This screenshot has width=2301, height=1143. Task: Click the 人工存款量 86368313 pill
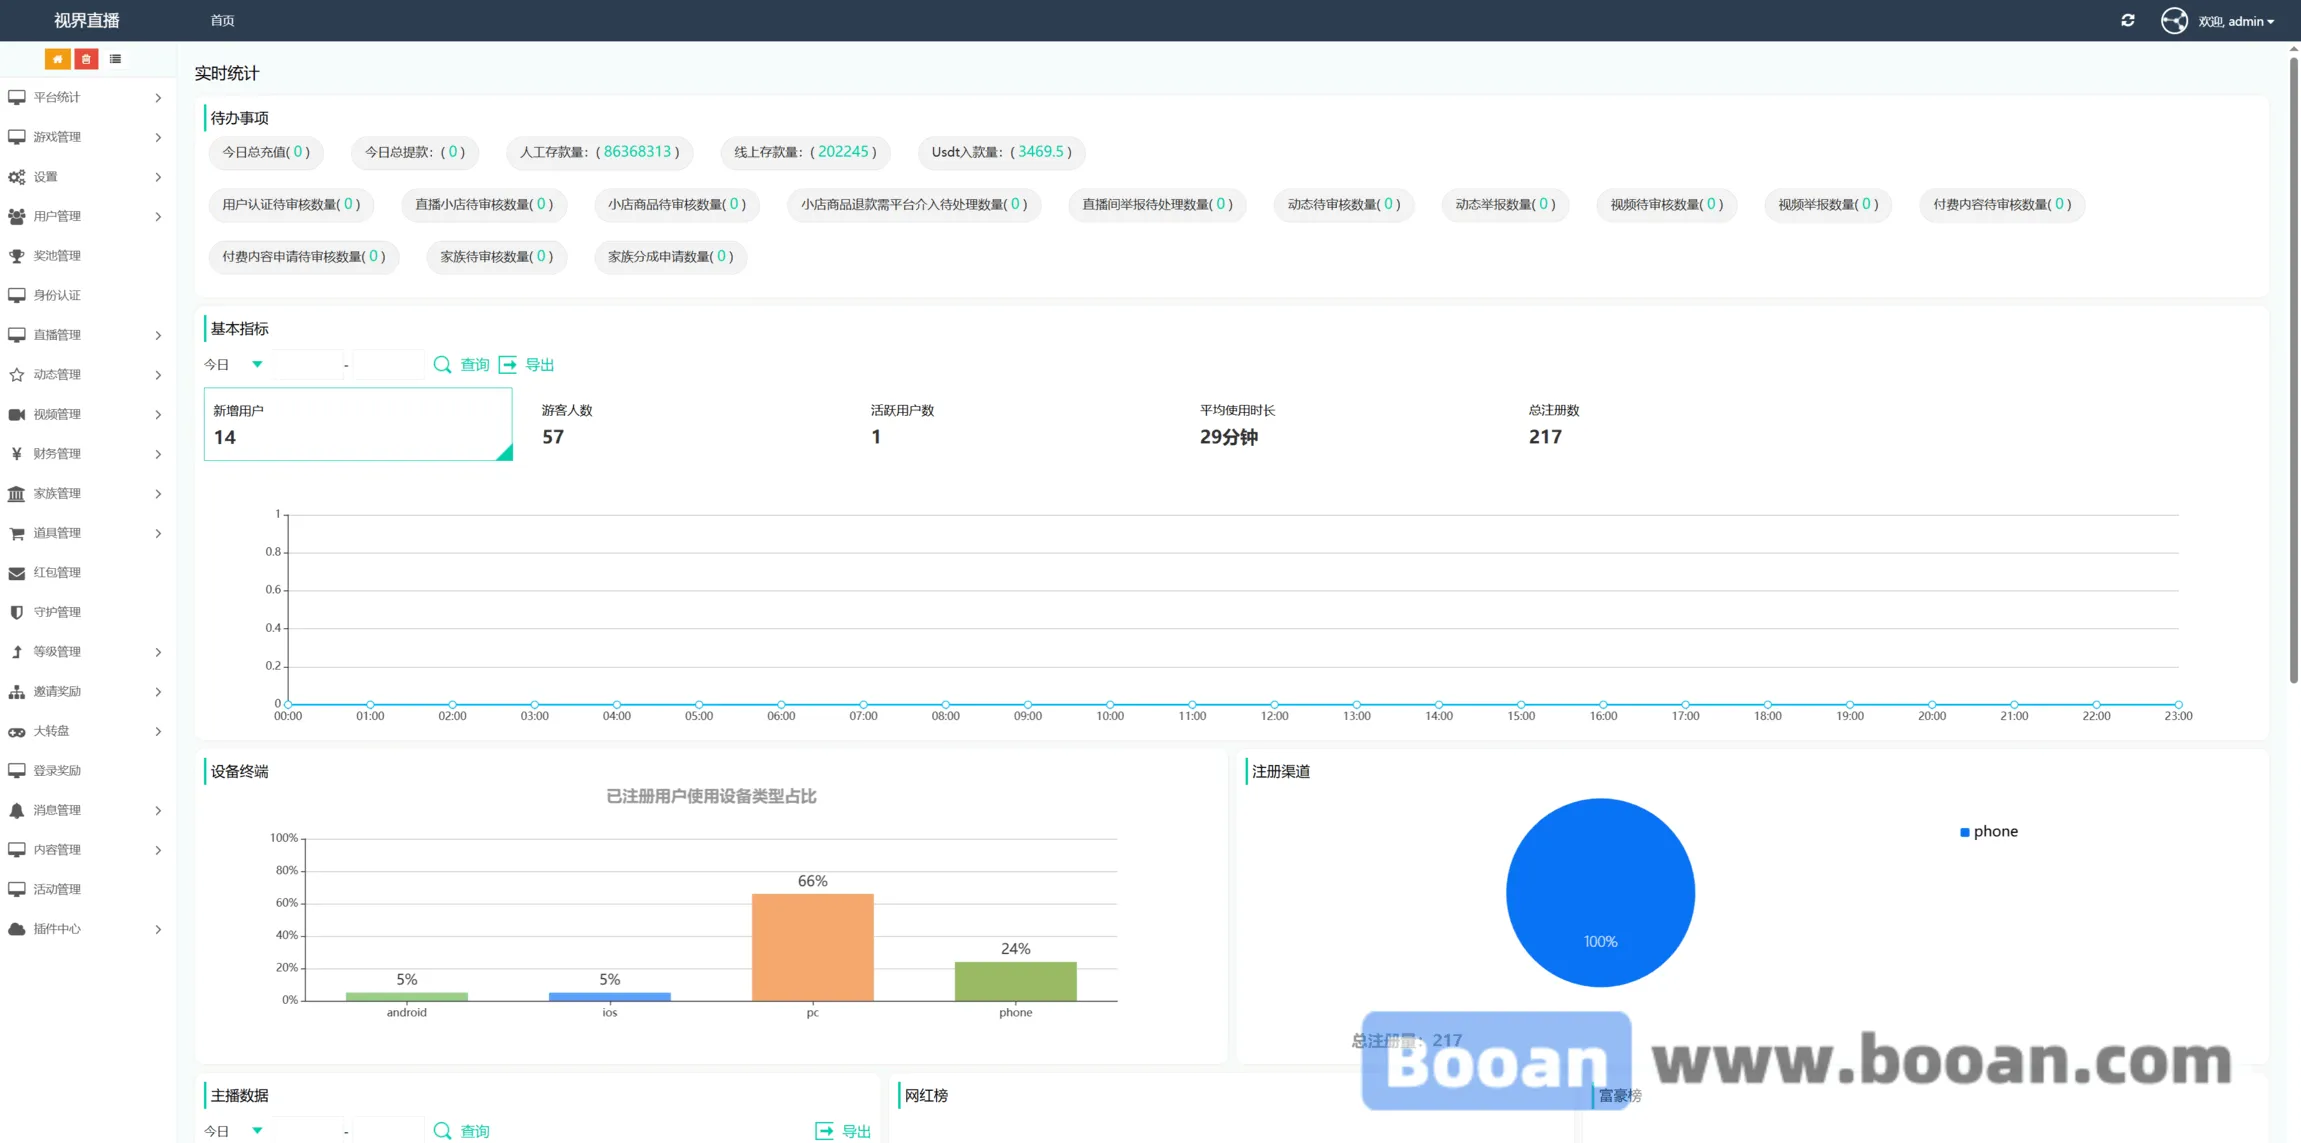(x=599, y=152)
